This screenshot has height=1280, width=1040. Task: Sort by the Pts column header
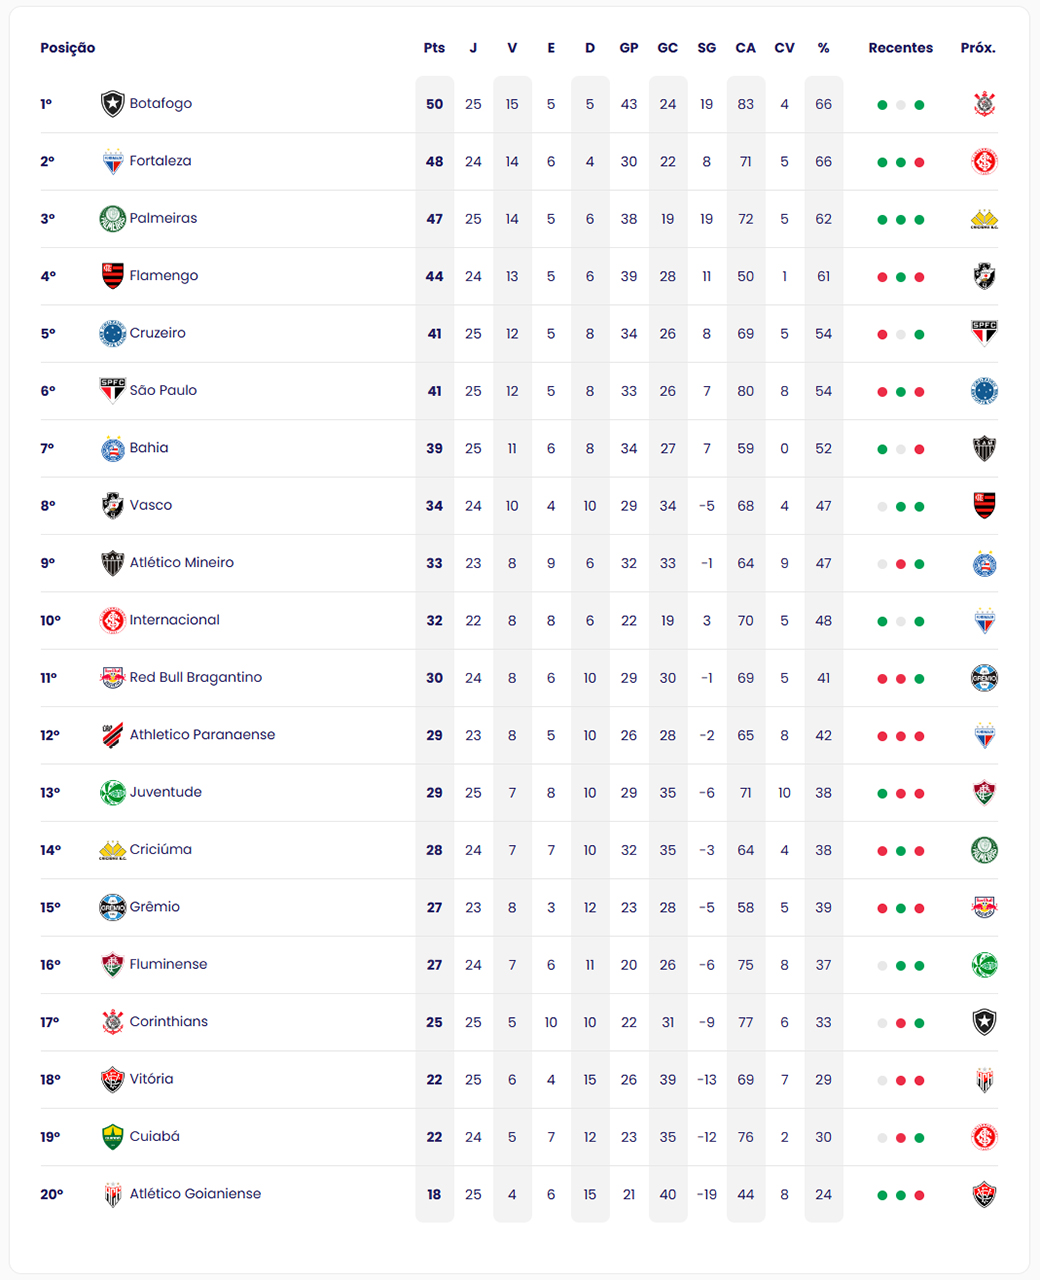[434, 48]
